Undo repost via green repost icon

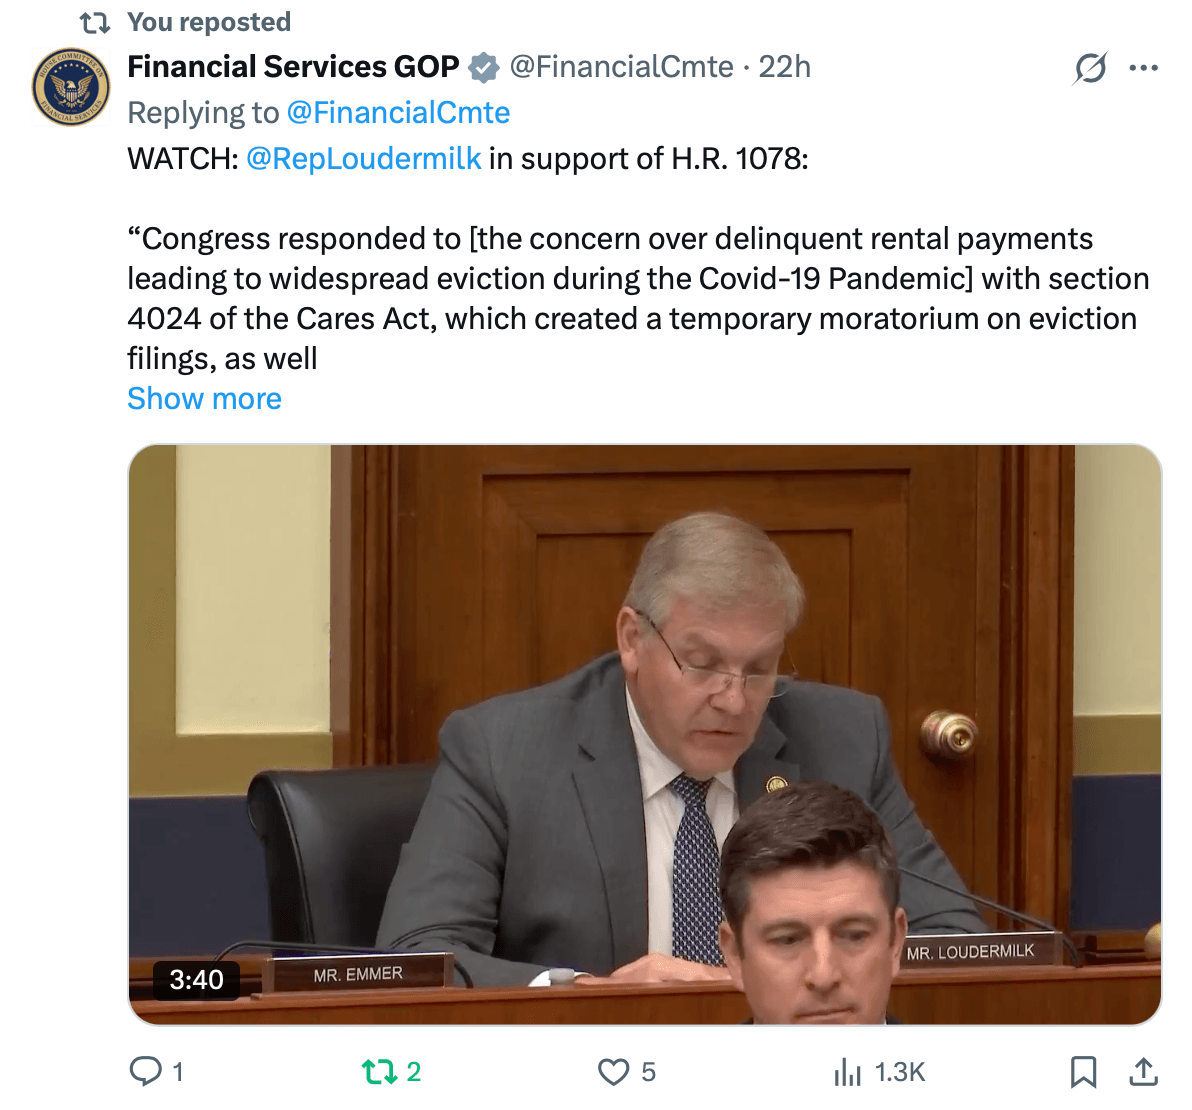[x=379, y=1071]
